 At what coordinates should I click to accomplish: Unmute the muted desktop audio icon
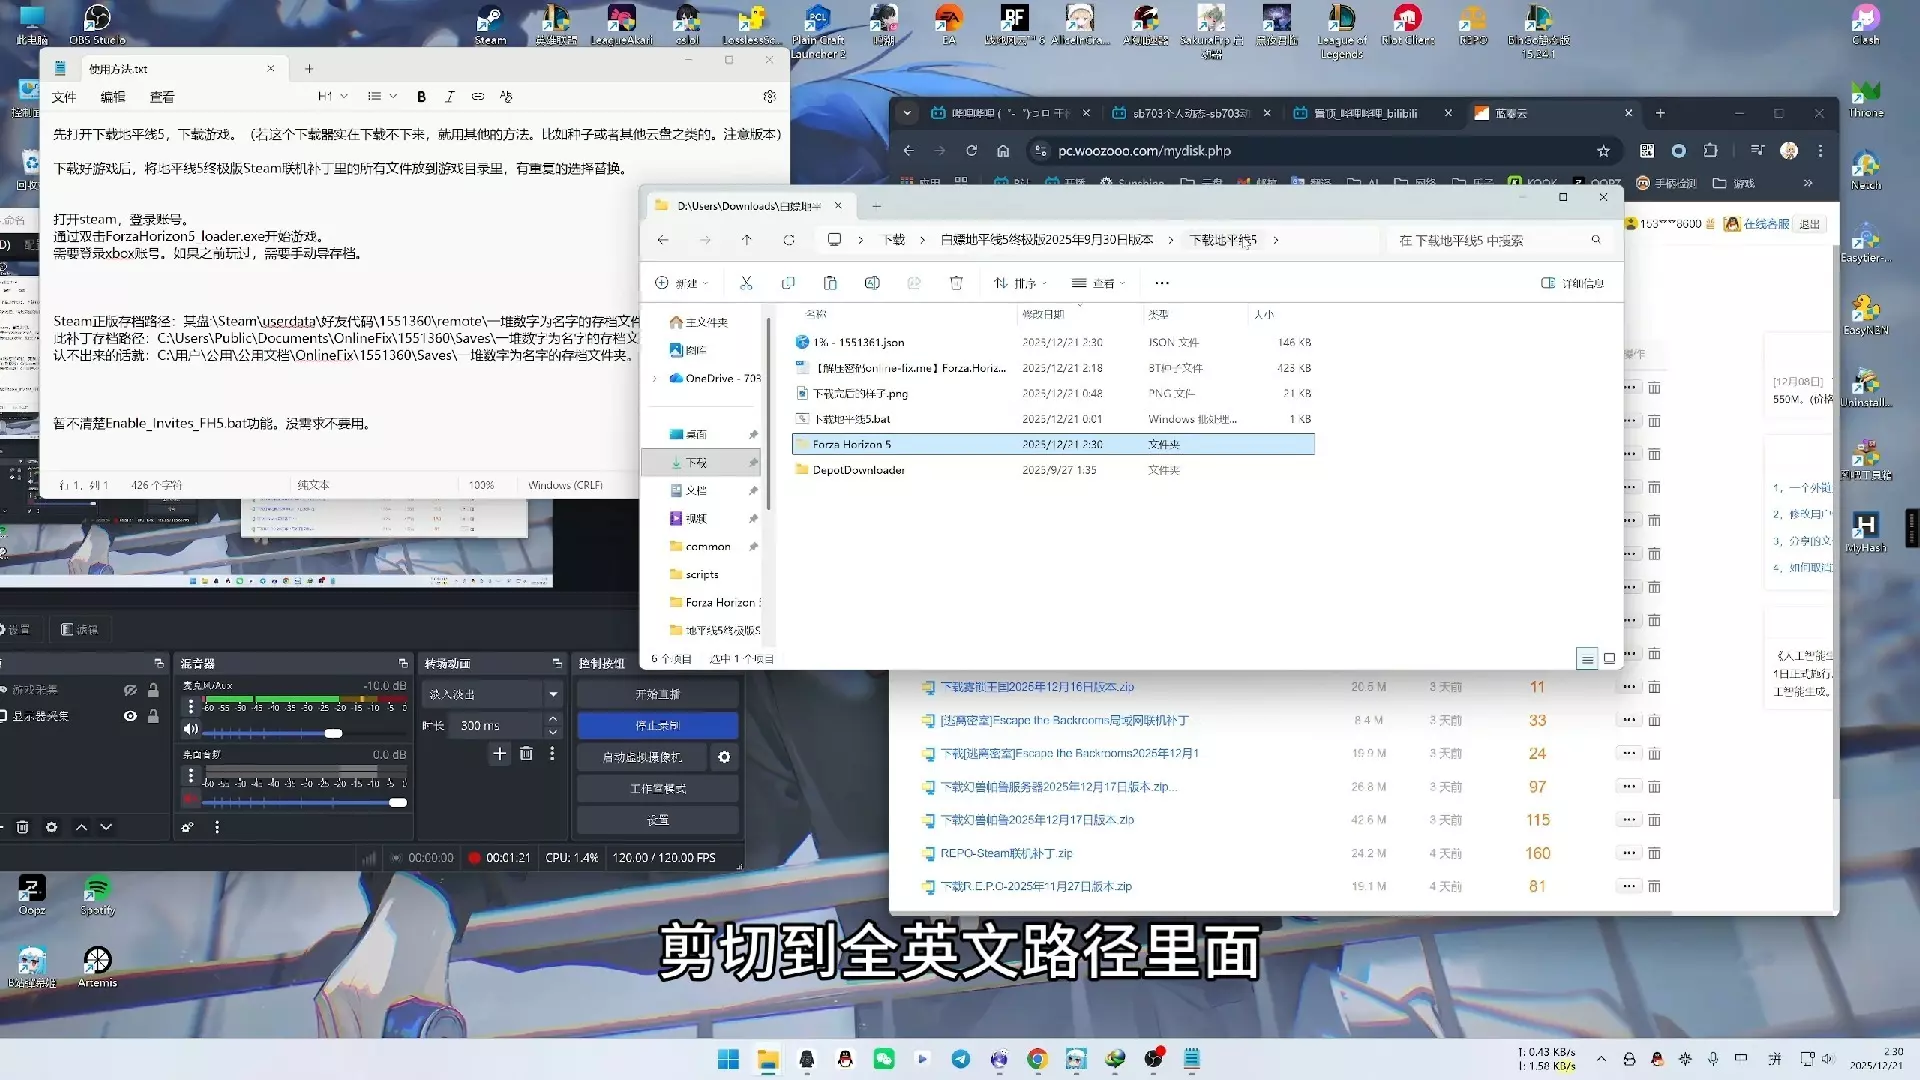190,799
